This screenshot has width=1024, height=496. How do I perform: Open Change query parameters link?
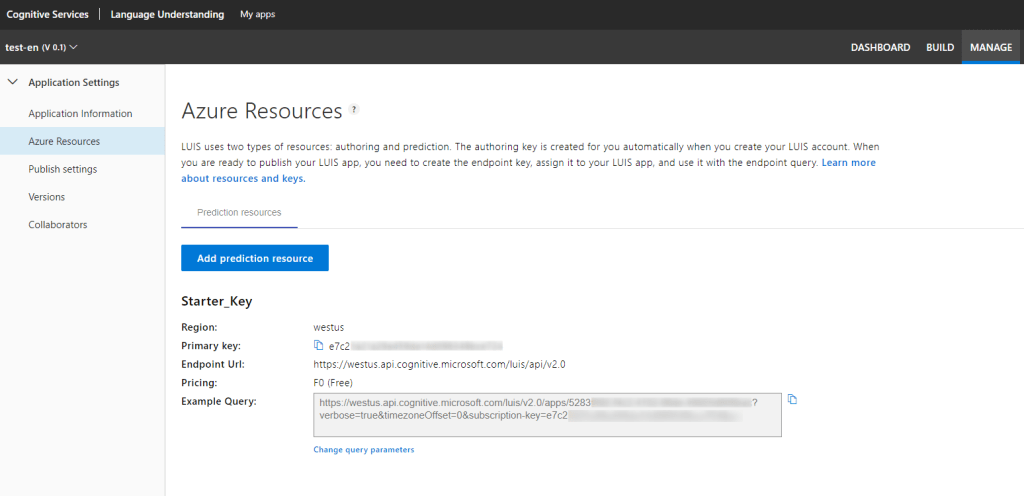point(364,450)
